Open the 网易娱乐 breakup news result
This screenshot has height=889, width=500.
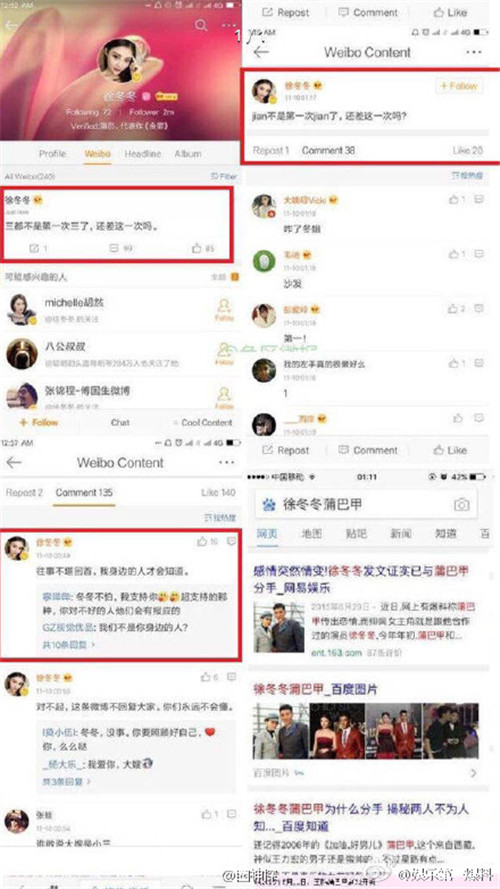pyautogui.click(x=362, y=578)
